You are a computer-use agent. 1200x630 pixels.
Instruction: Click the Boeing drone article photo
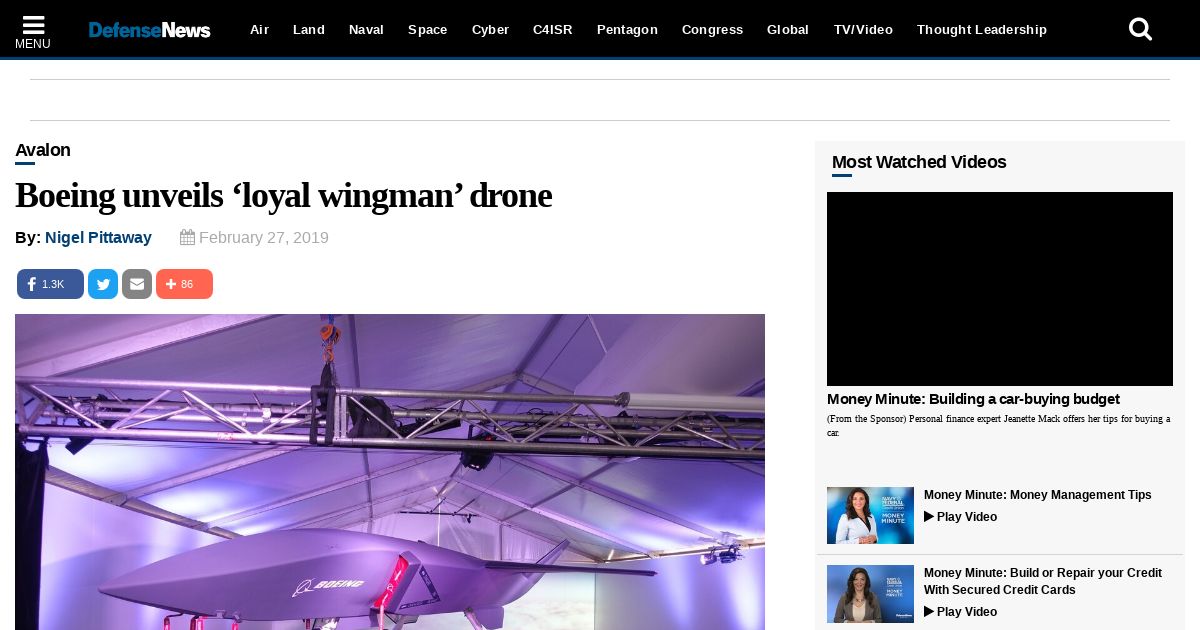[x=390, y=472]
